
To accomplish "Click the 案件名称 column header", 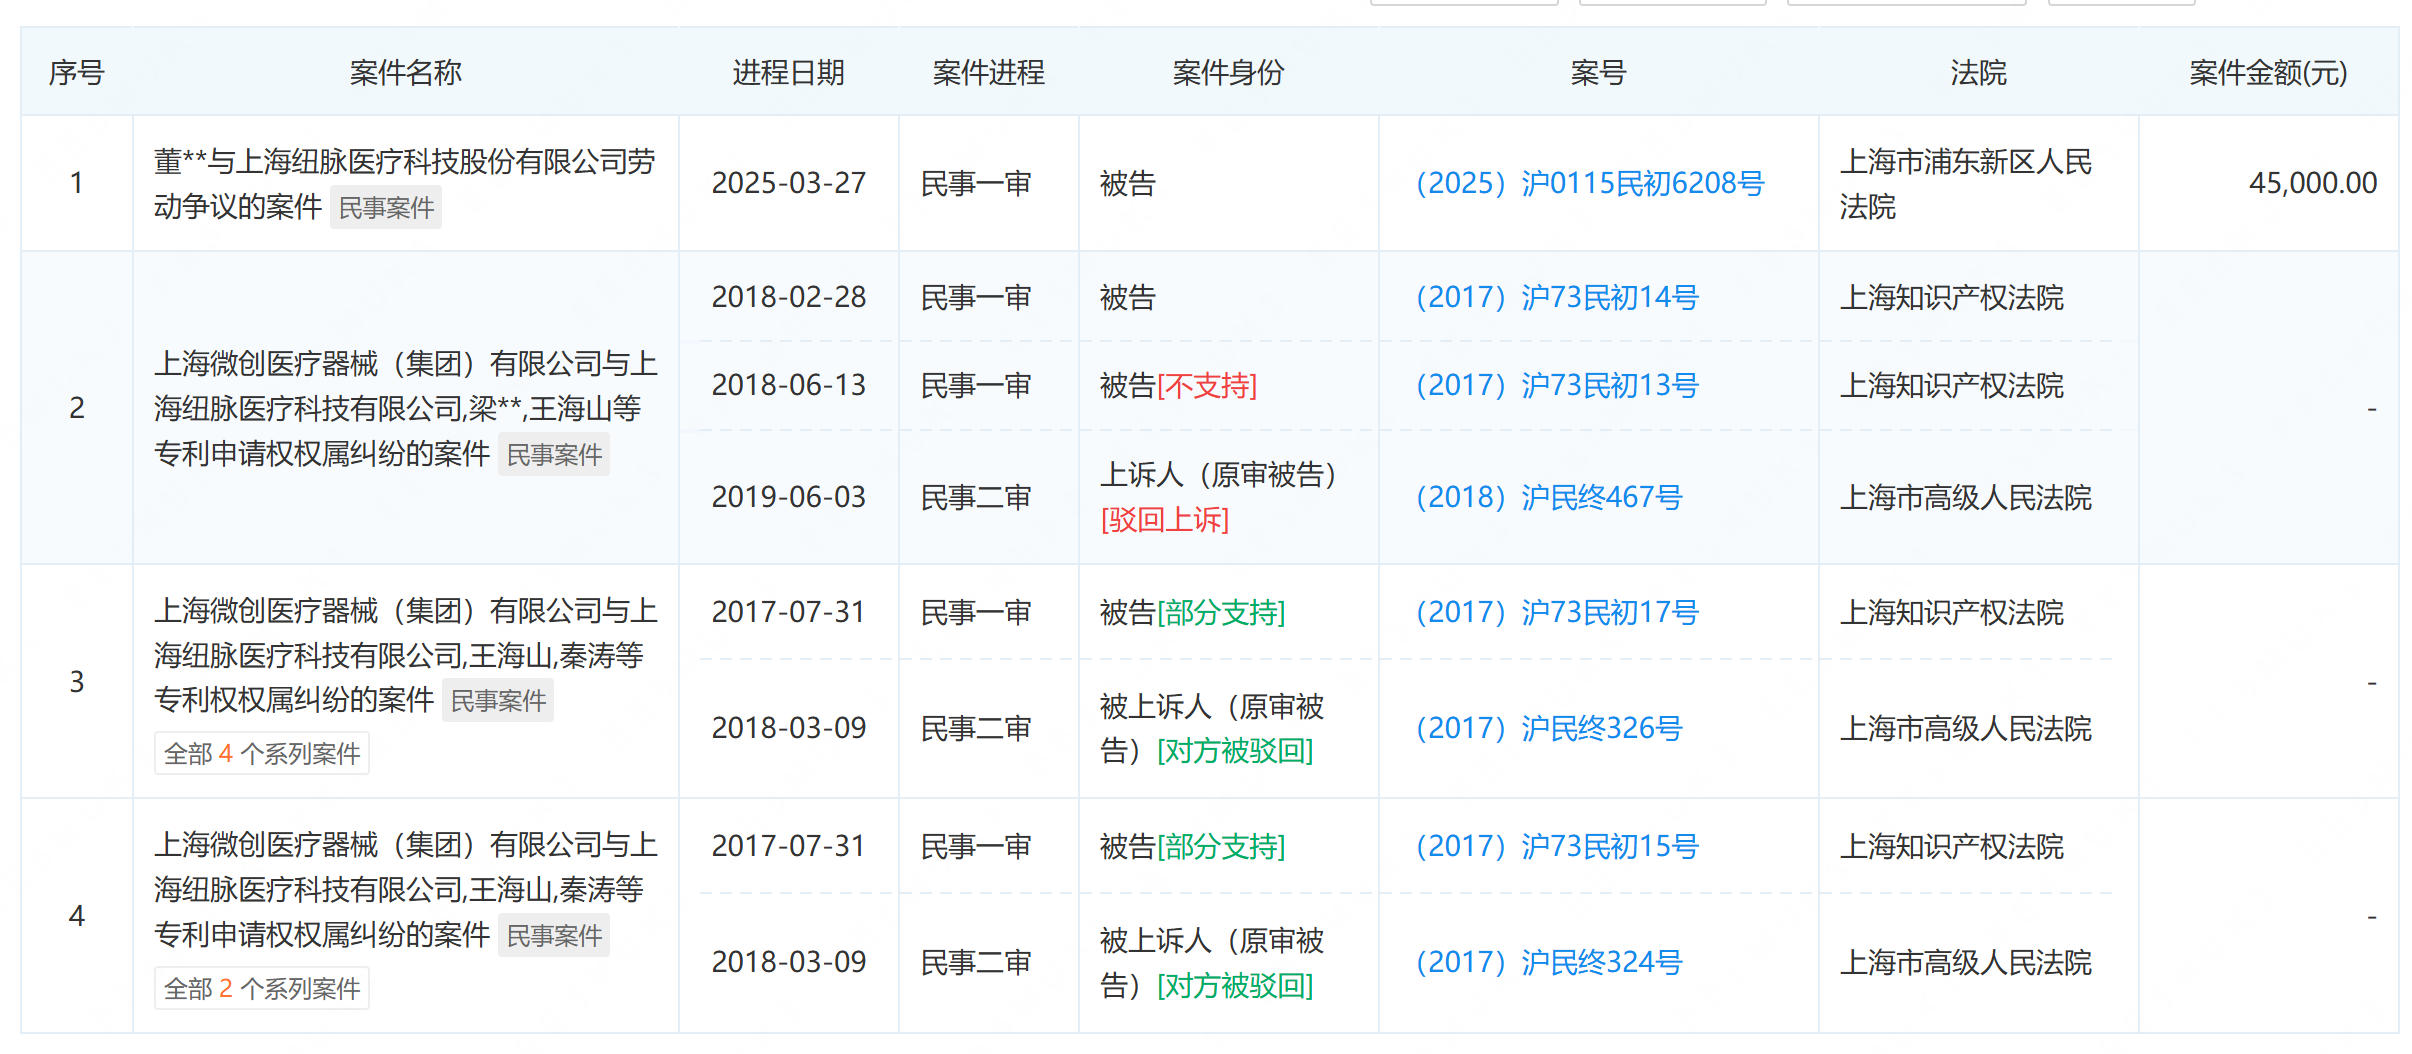I will (405, 72).
